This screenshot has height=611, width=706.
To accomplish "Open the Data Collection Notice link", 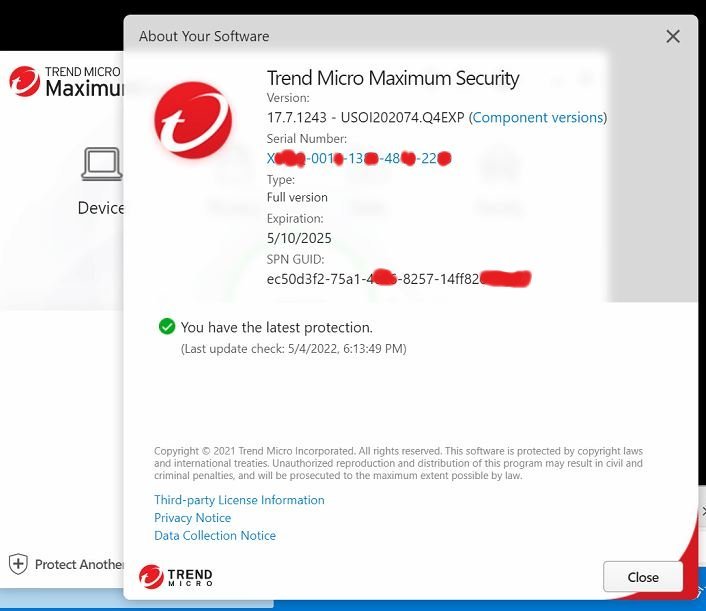I will pos(215,535).
